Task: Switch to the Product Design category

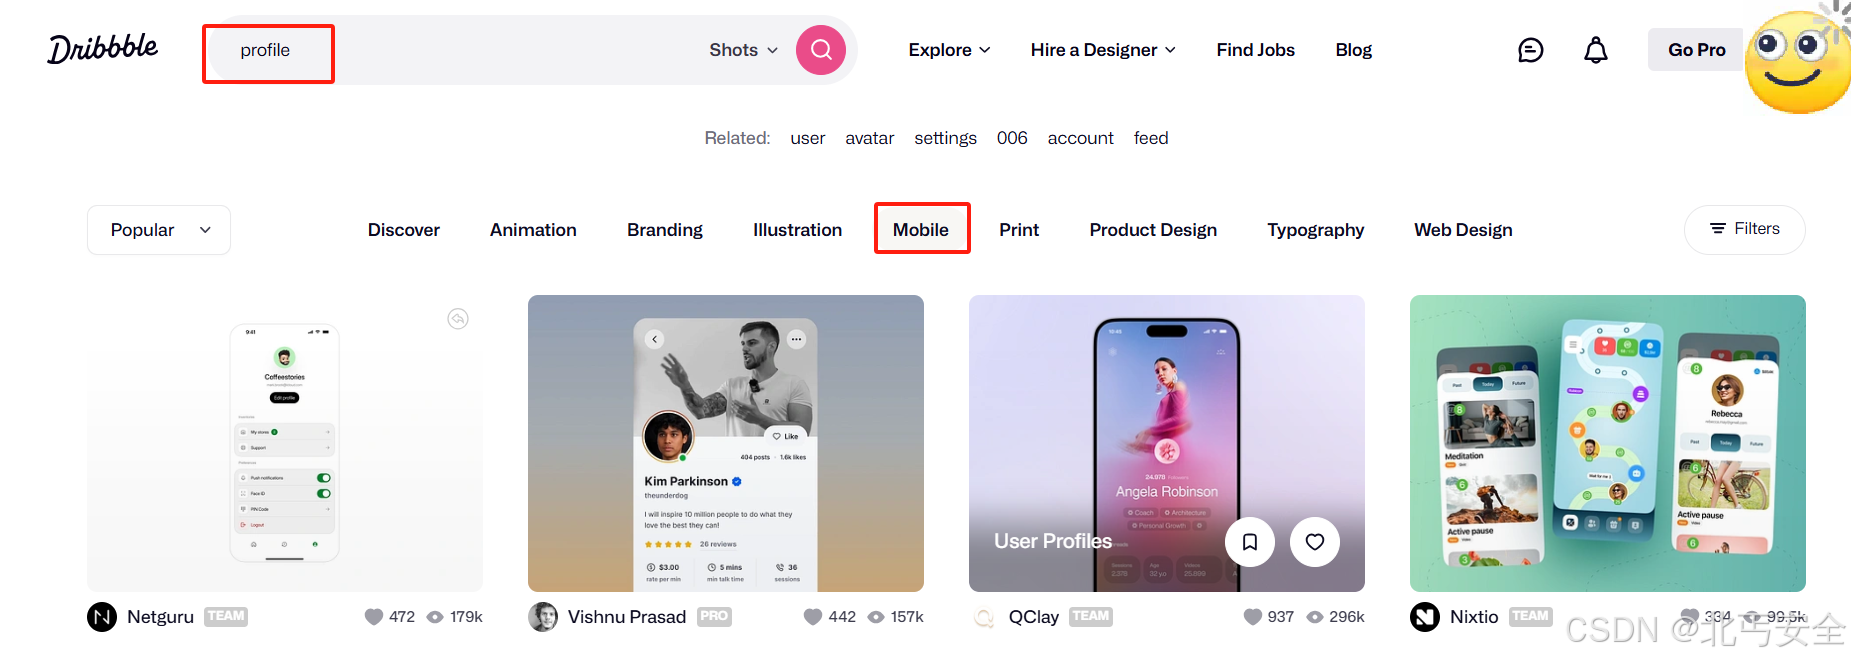Action: [1153, 230]
